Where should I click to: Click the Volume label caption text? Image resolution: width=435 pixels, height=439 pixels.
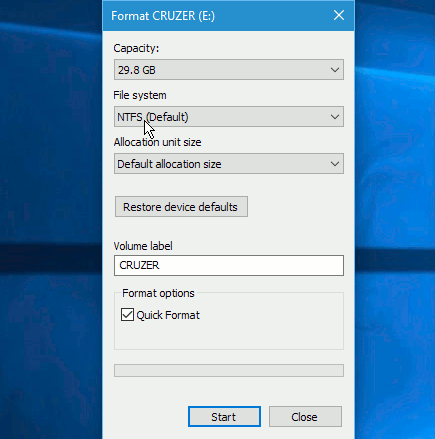click(143, 246)
